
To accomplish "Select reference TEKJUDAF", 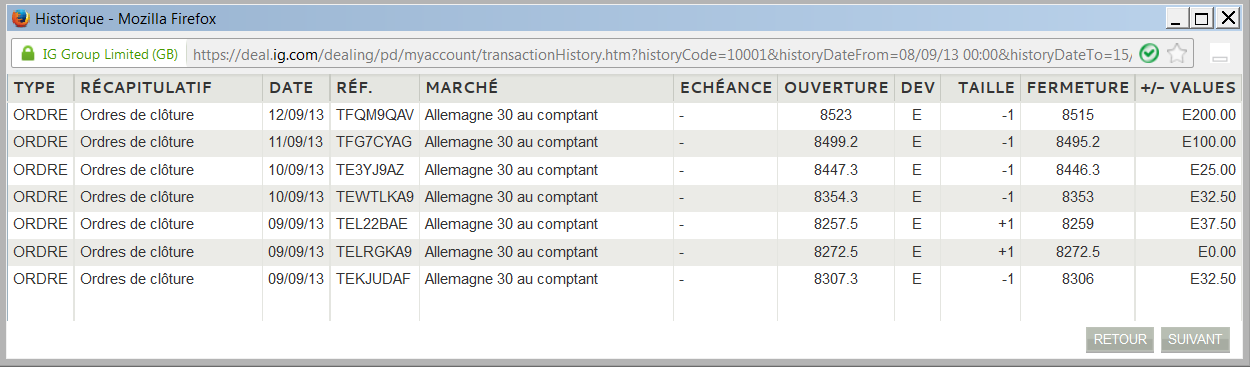I will click(373, 279).
